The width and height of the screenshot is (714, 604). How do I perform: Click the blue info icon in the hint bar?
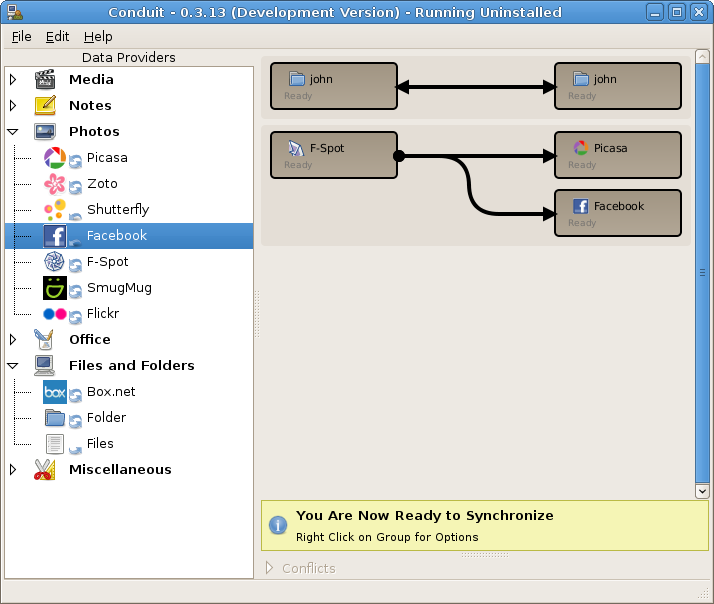(278, 525)
